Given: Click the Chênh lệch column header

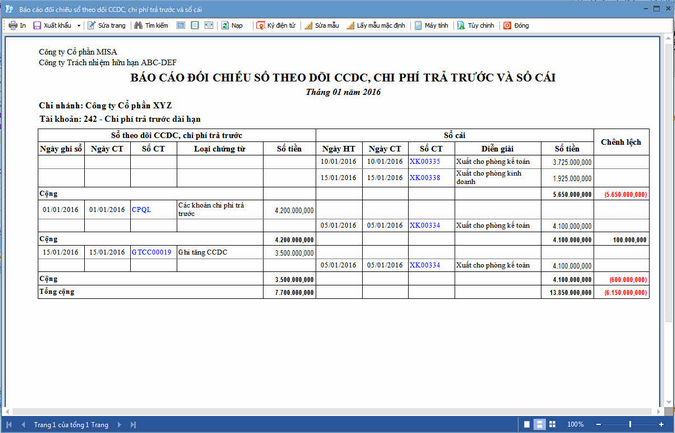Looking at the screenshot, I should point(621,142).
